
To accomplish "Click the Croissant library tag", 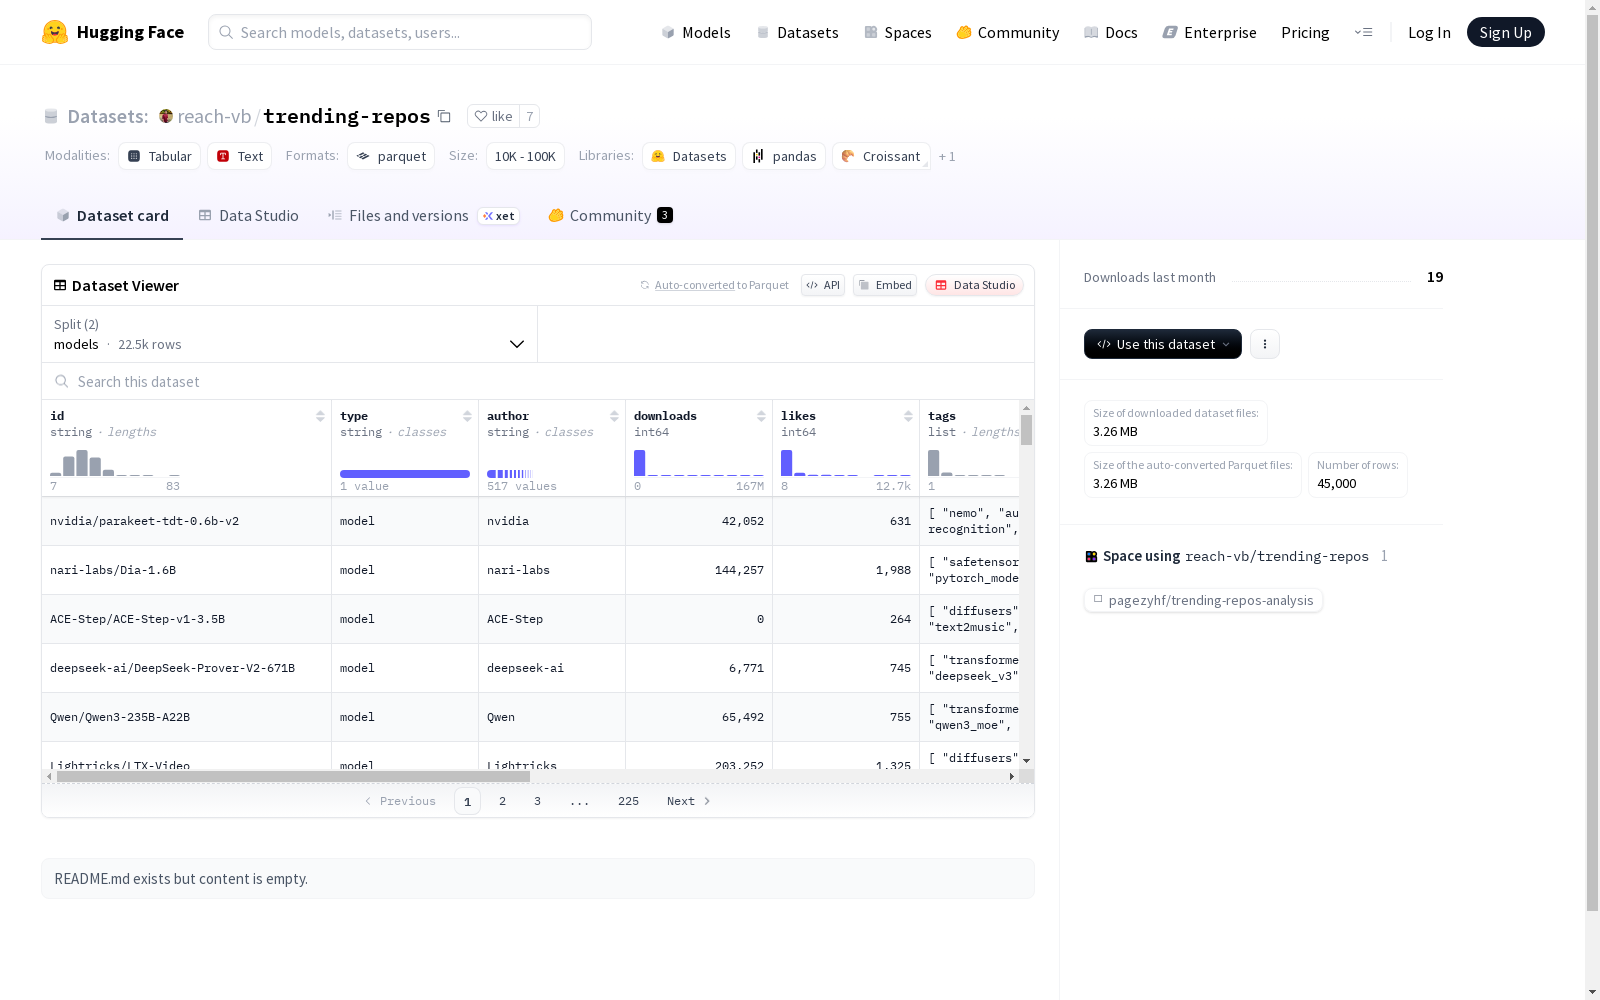I will pos(881,156).
